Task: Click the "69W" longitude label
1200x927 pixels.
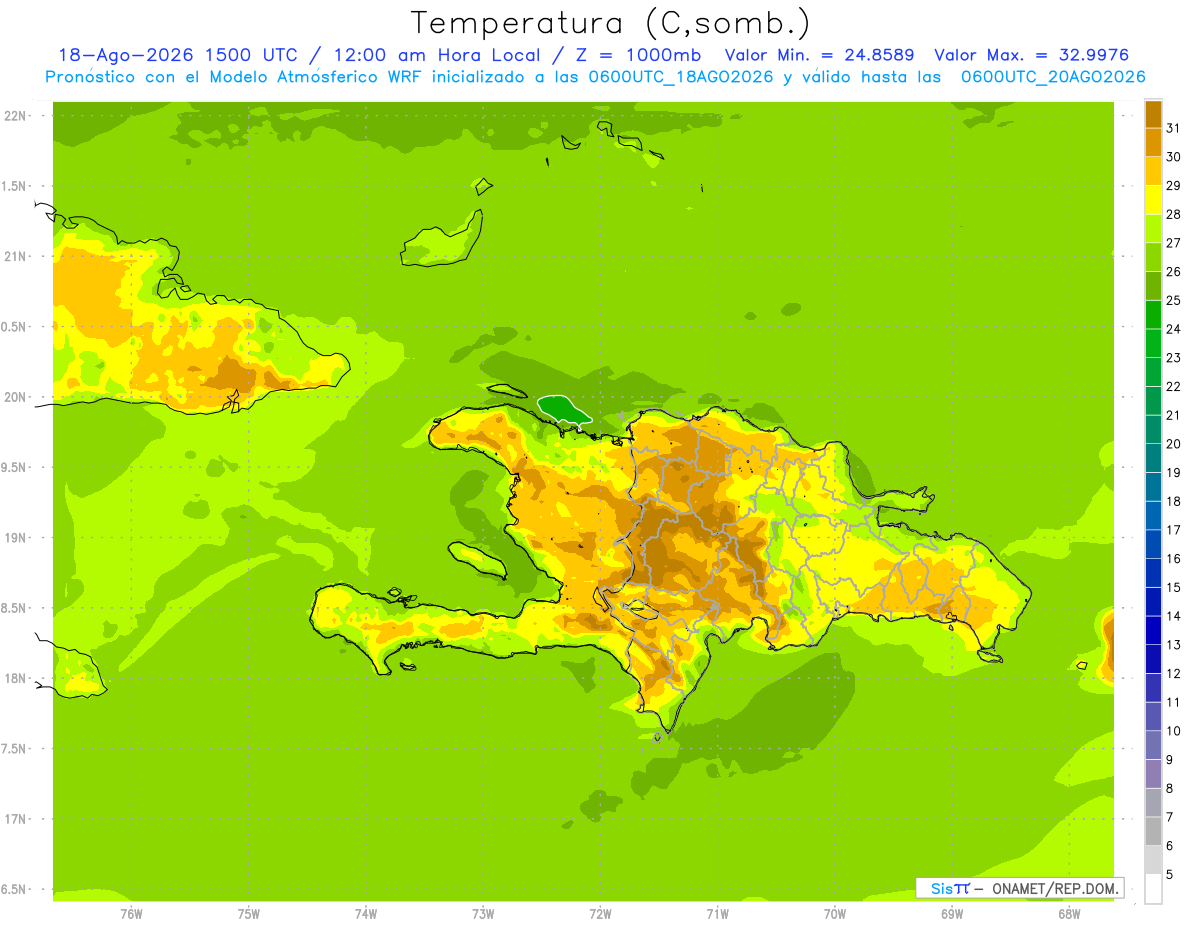Action: 952,914
